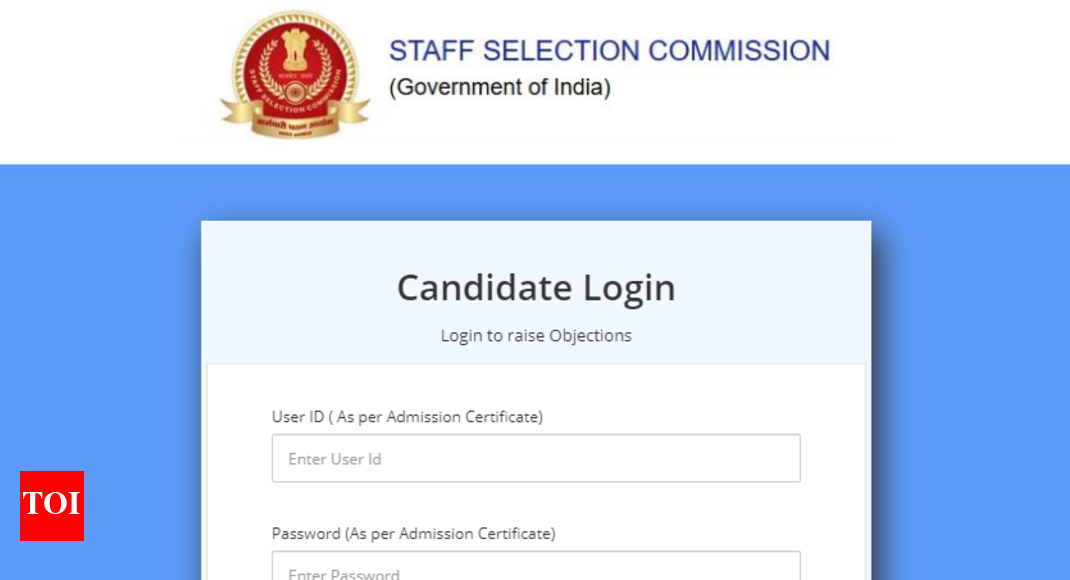Click the Login to raise Objections text

tap(536, 335)
